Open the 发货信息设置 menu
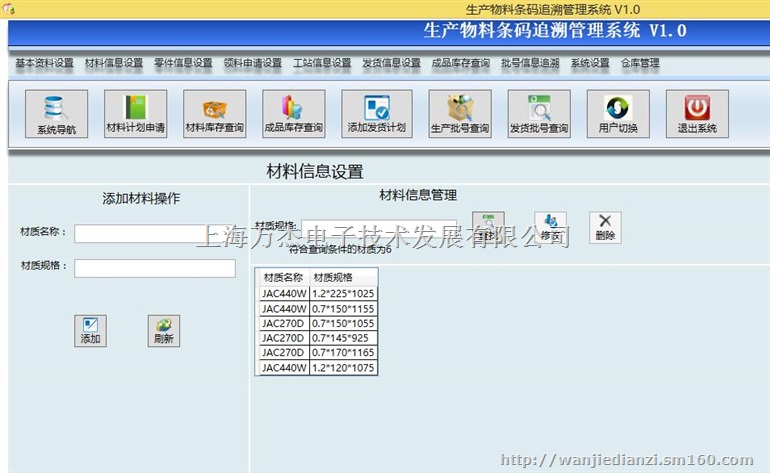Image resolution: width=770 pixels, height=473 pixels. (391, 63)
